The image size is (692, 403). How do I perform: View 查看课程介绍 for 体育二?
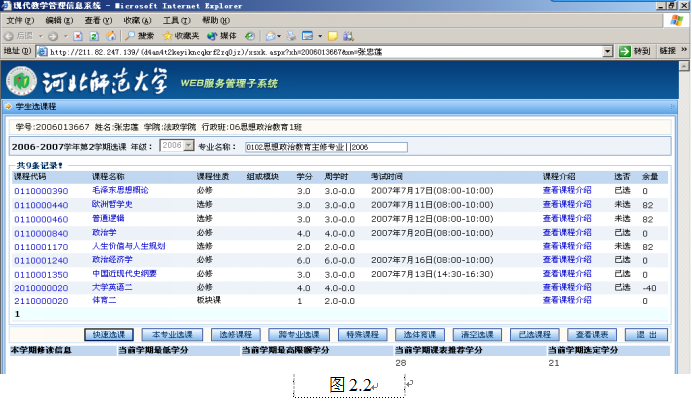tap(567, 300)
